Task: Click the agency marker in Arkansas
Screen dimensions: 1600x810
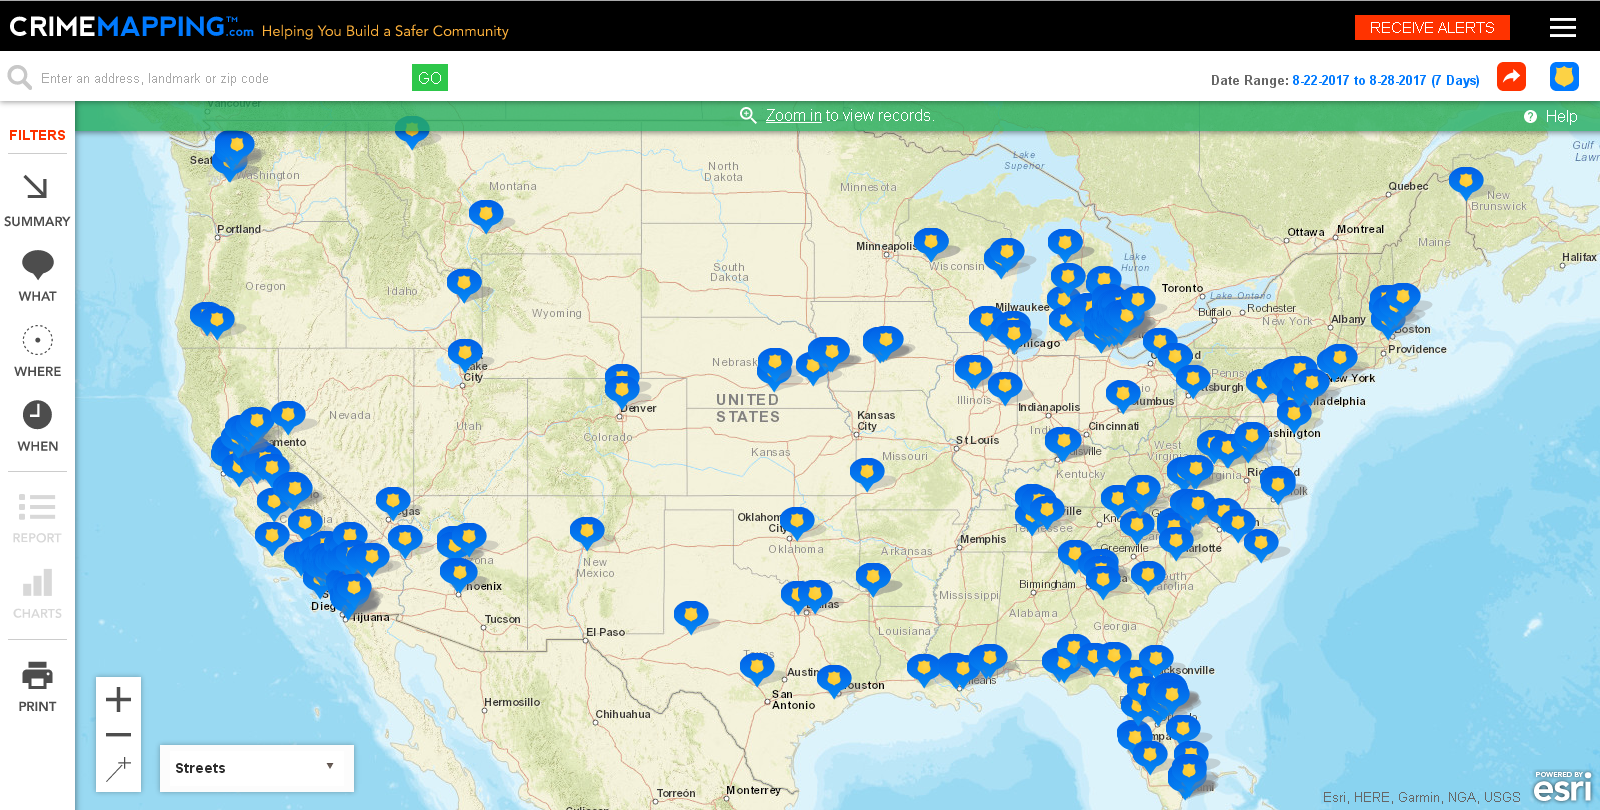Action: tap(873, 578)
